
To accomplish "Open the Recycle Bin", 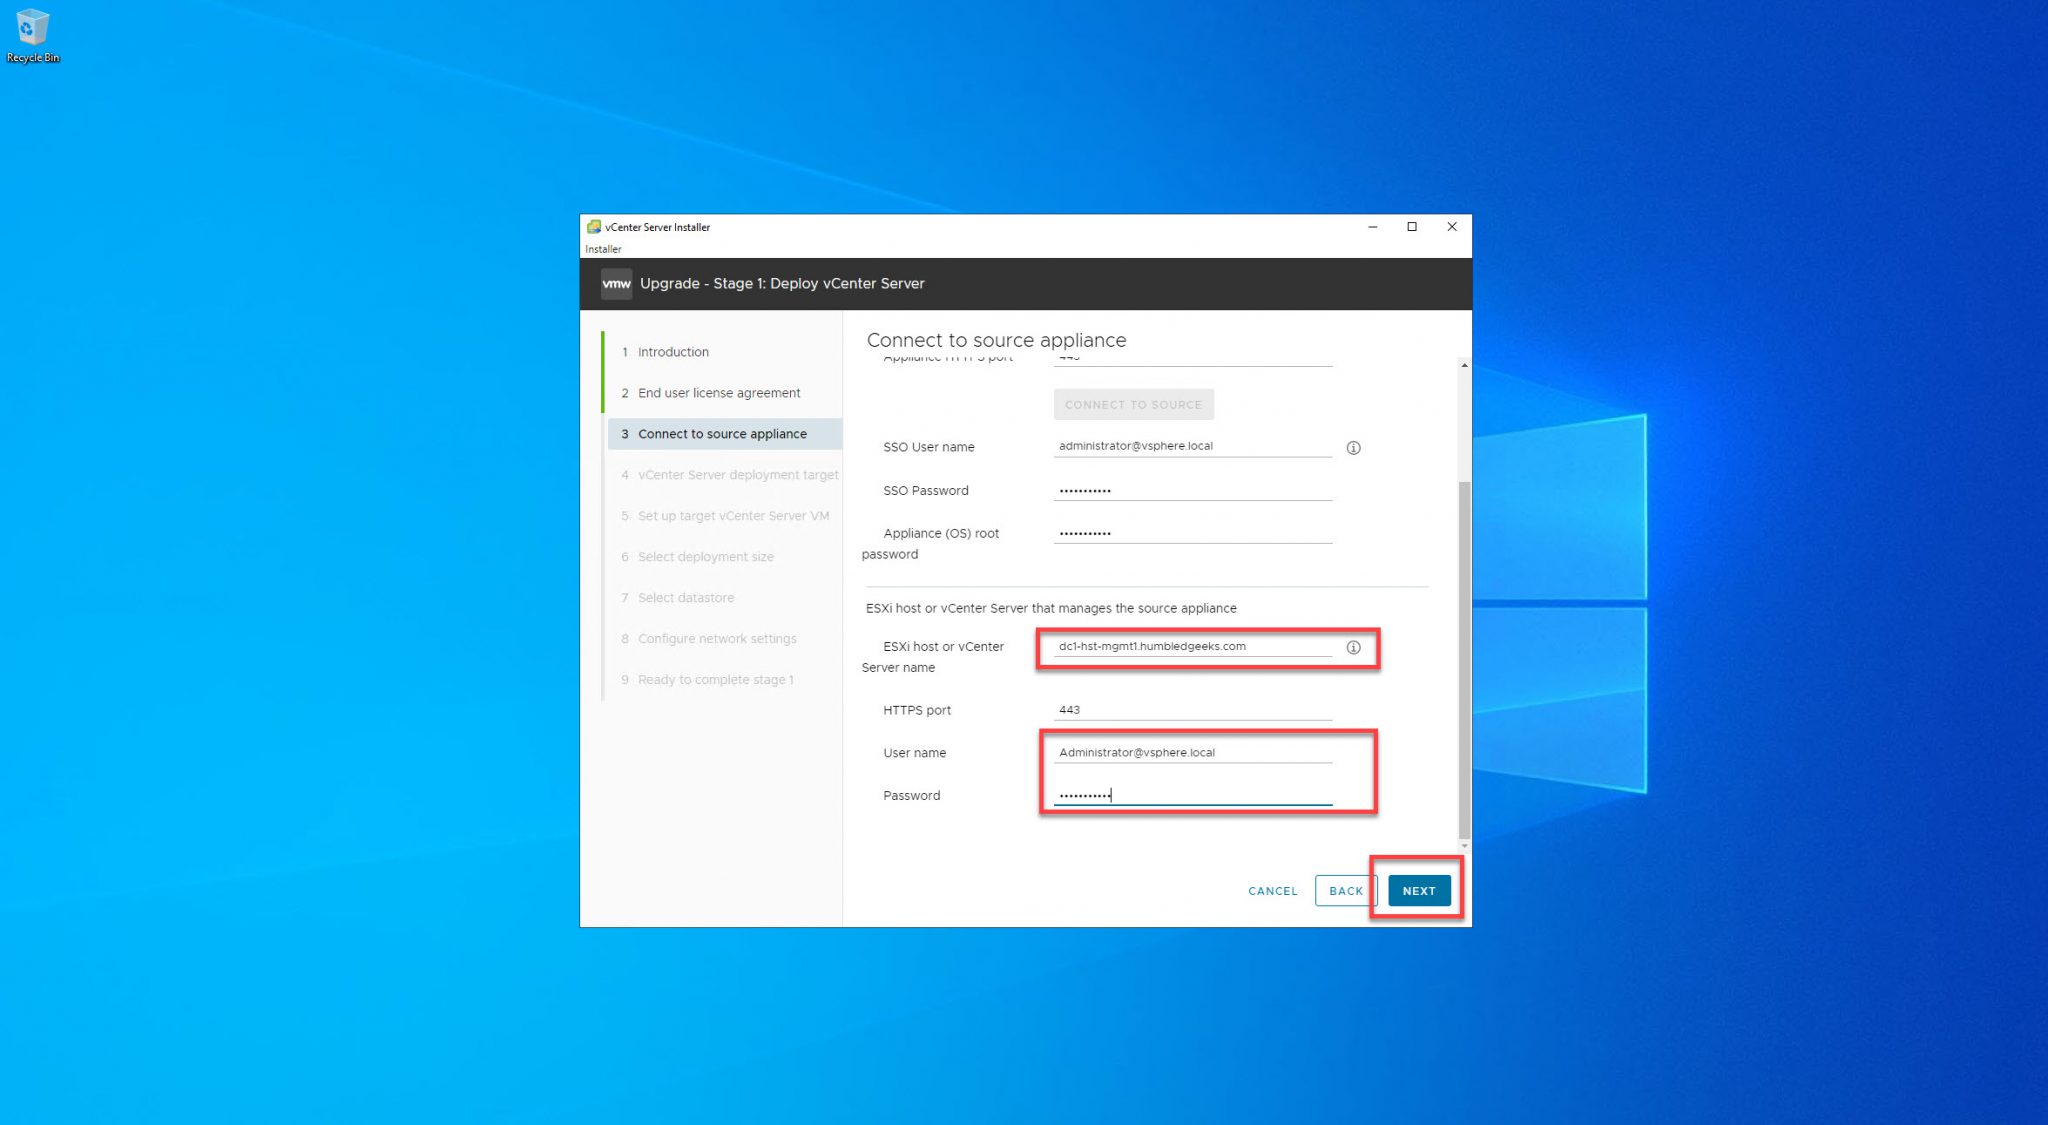I will (33, 30).
